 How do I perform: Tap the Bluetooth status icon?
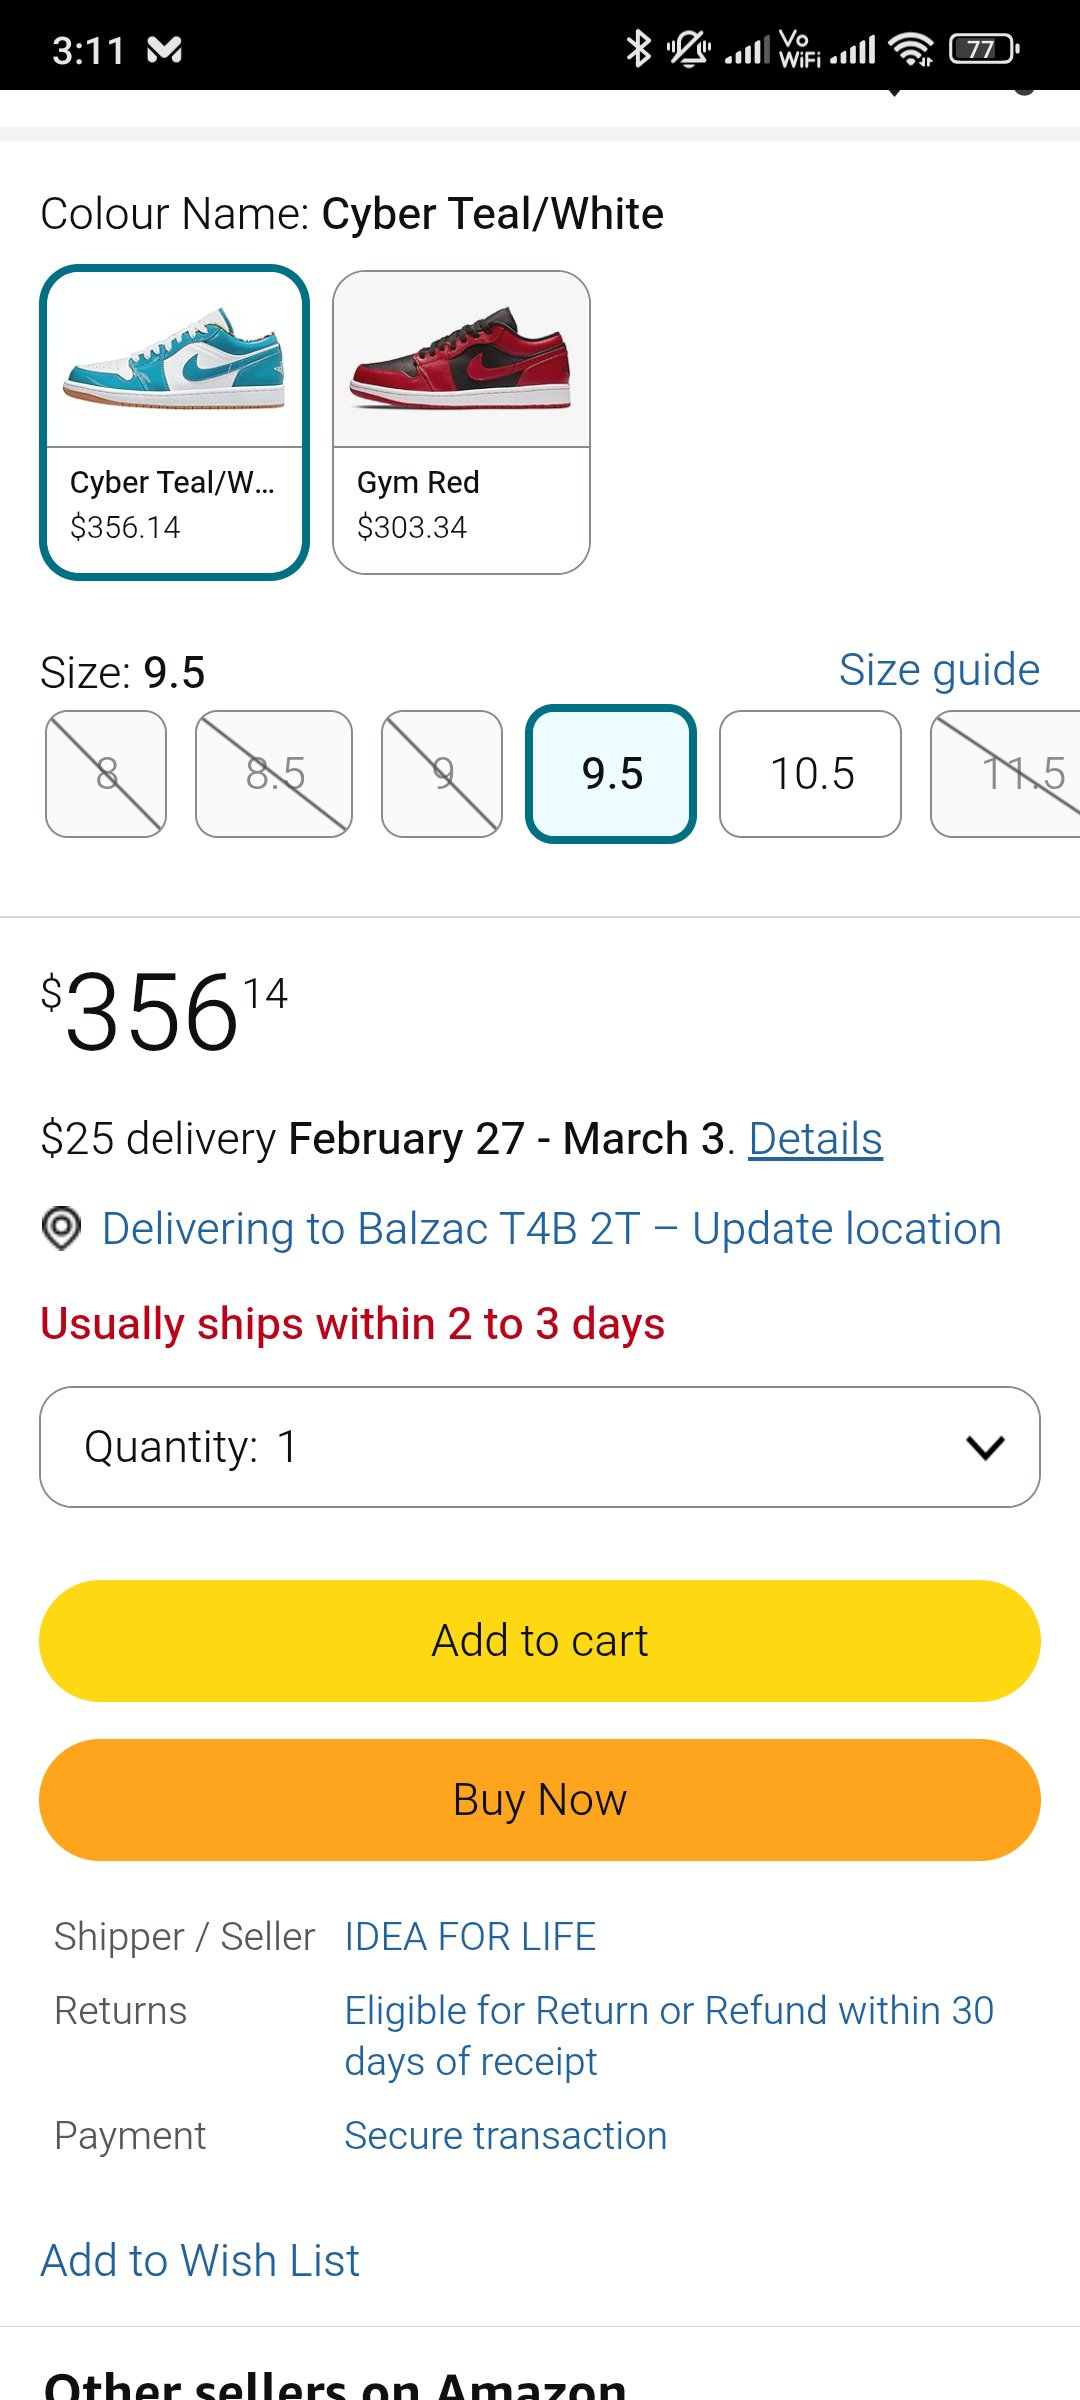pos(638,48)
